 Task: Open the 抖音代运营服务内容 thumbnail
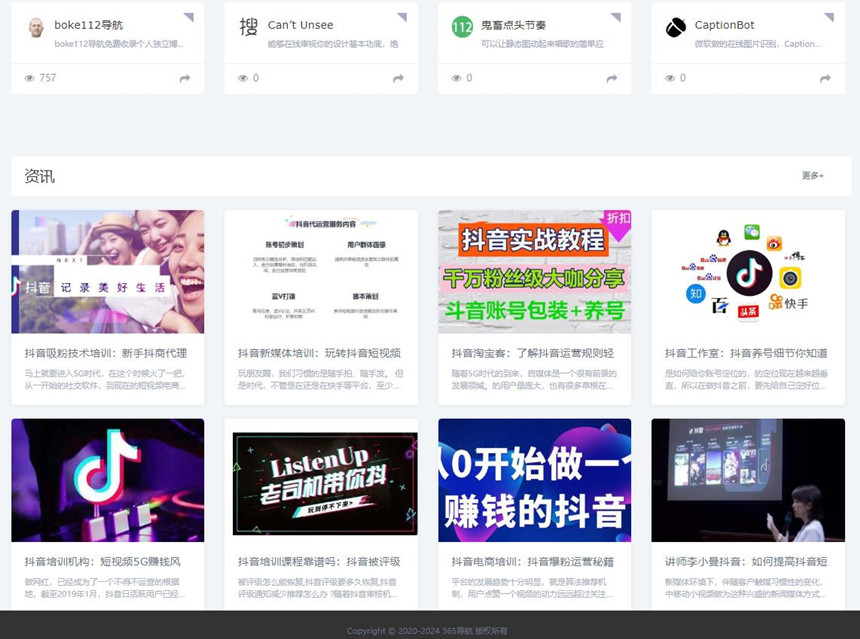[x=321, y=272]
